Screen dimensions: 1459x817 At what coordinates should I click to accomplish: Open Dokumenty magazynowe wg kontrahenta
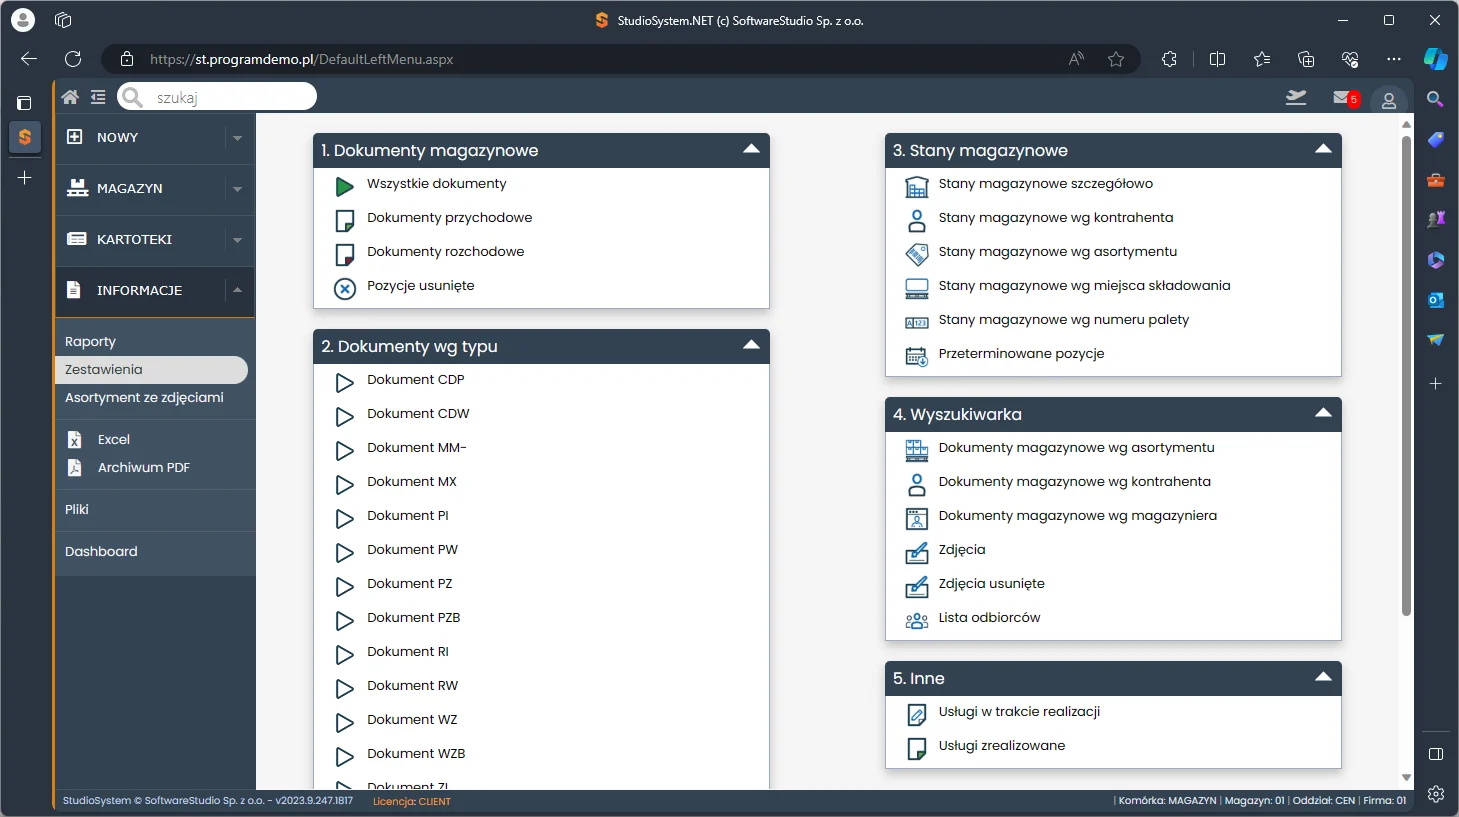[x=1074, y=482]
